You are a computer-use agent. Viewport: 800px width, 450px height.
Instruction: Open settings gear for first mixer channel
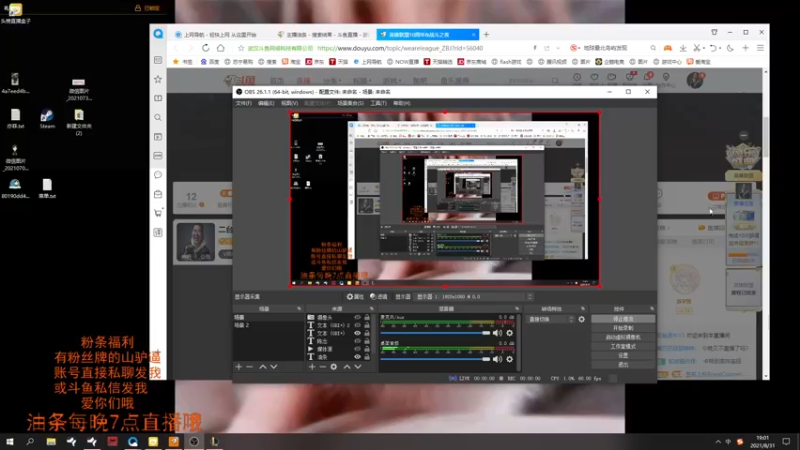[509, 333]
